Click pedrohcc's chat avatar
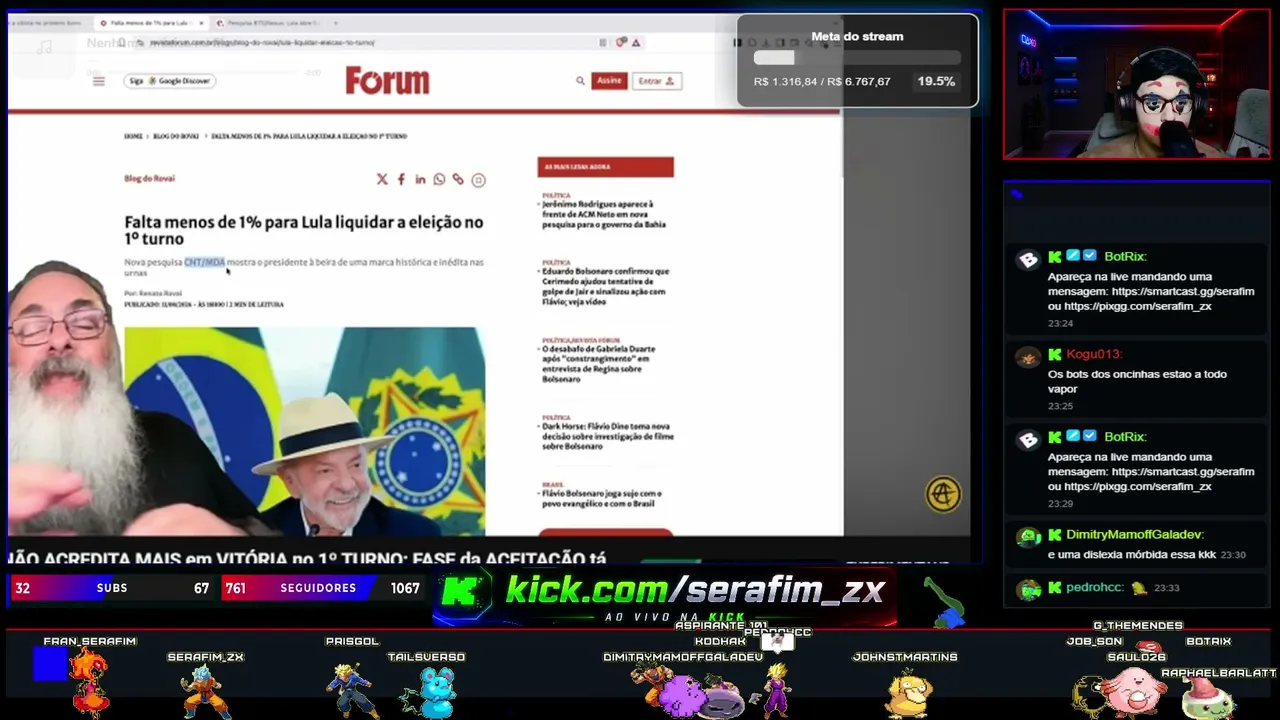Viewport: 1280px width, 720px height. click(x=1028, y=590)
